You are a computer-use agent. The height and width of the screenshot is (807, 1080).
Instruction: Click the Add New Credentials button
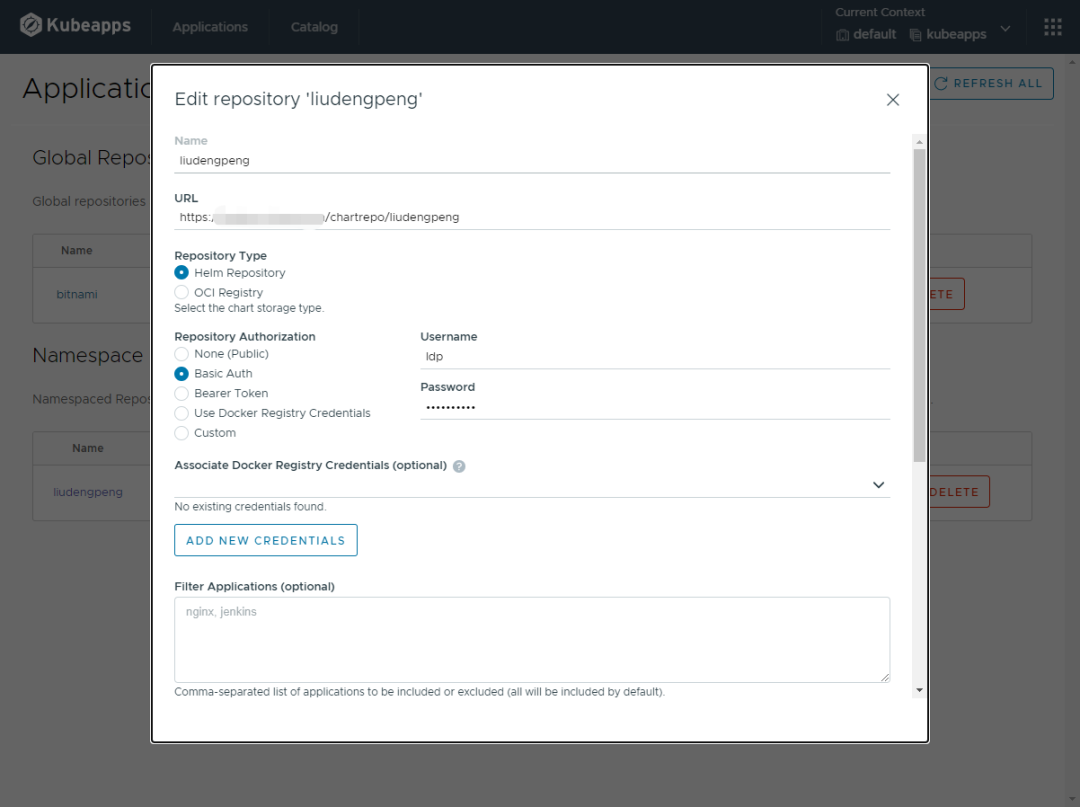(265, 540)
